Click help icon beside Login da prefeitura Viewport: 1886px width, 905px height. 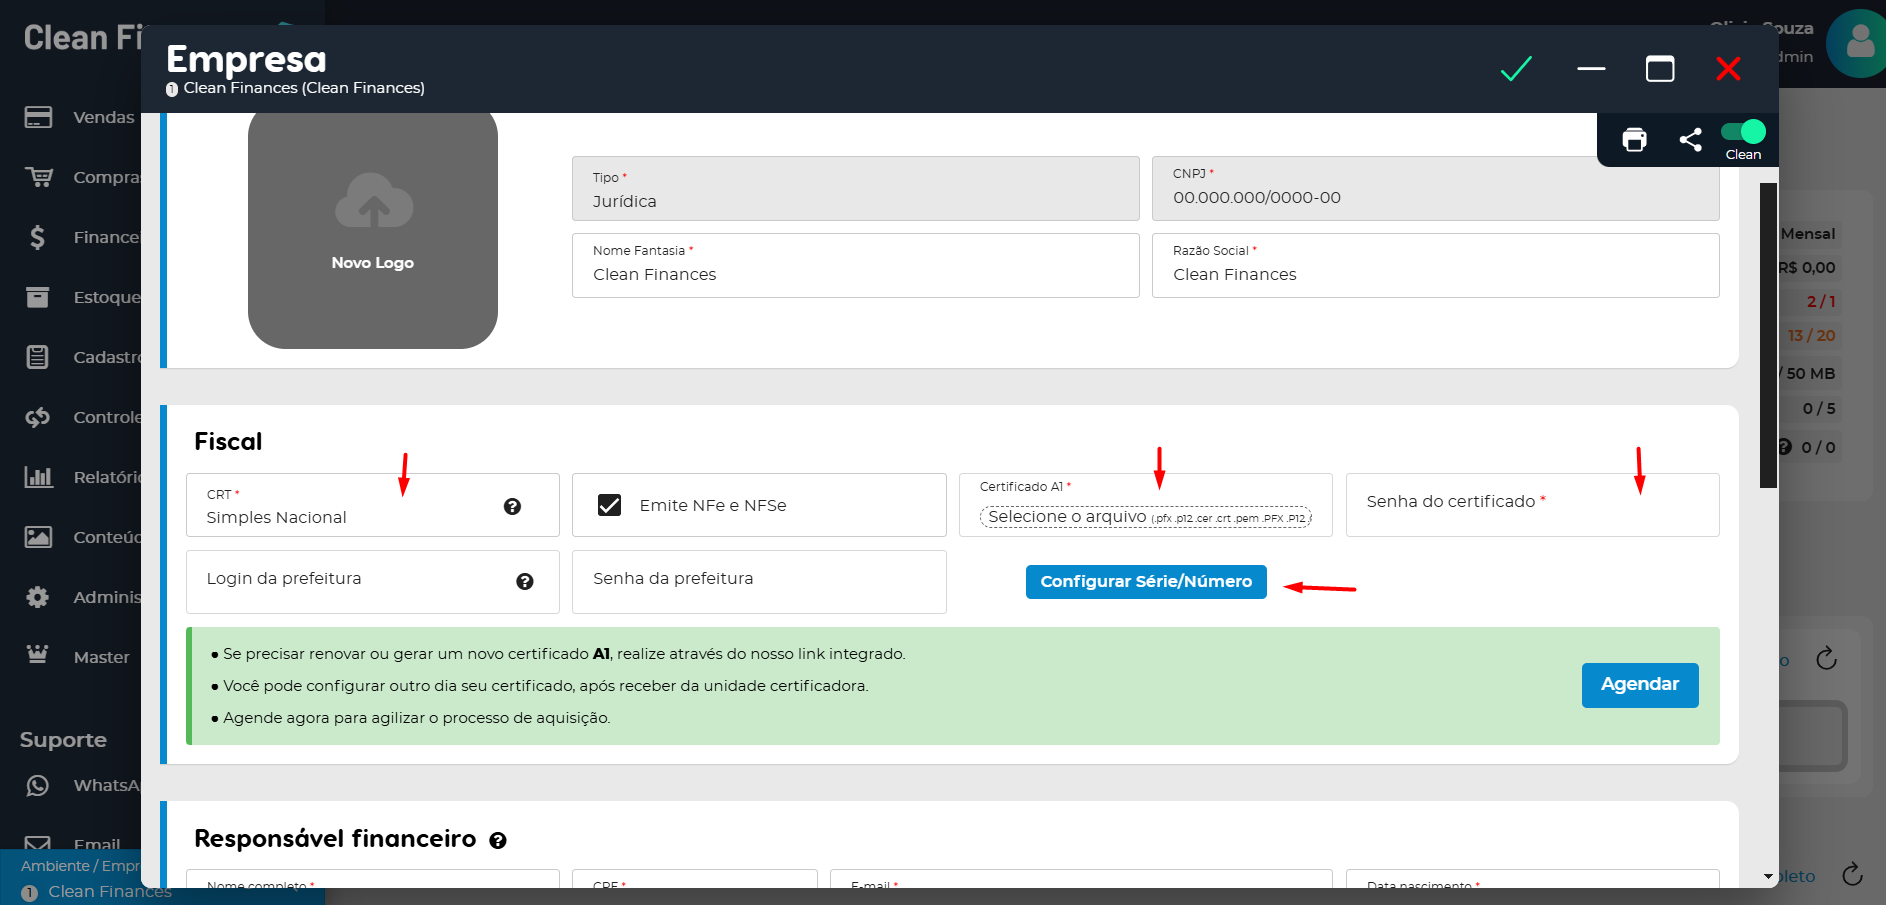point(524,582)
